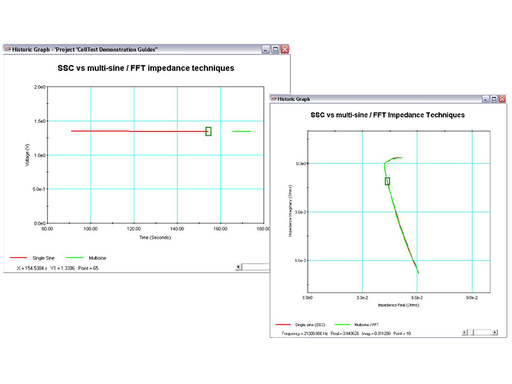Click the app icon in the CellTest Historic Graph title bar
Image resolution: width=512 pixels, height=384 pixels.
[7, 49]
